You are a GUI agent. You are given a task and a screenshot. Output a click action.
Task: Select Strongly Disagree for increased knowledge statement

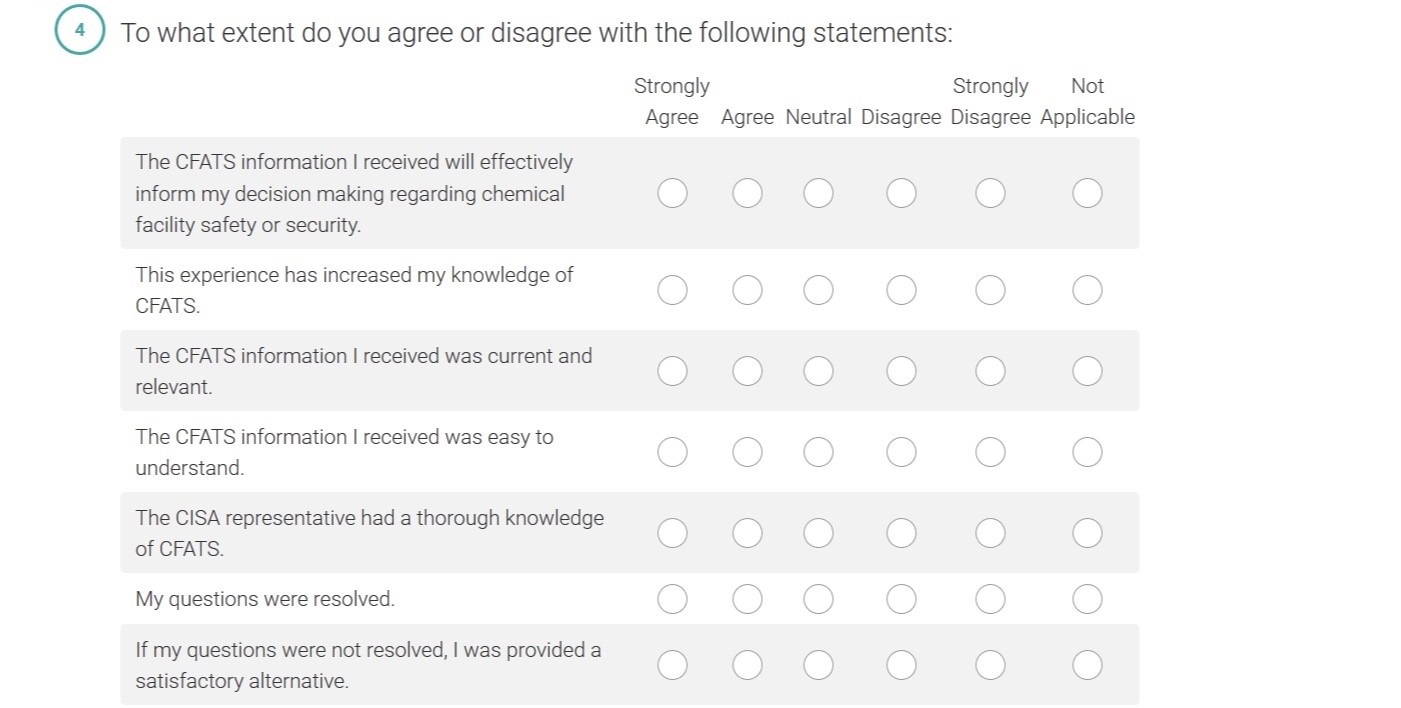pyautogui.click(x=990, y=290)
